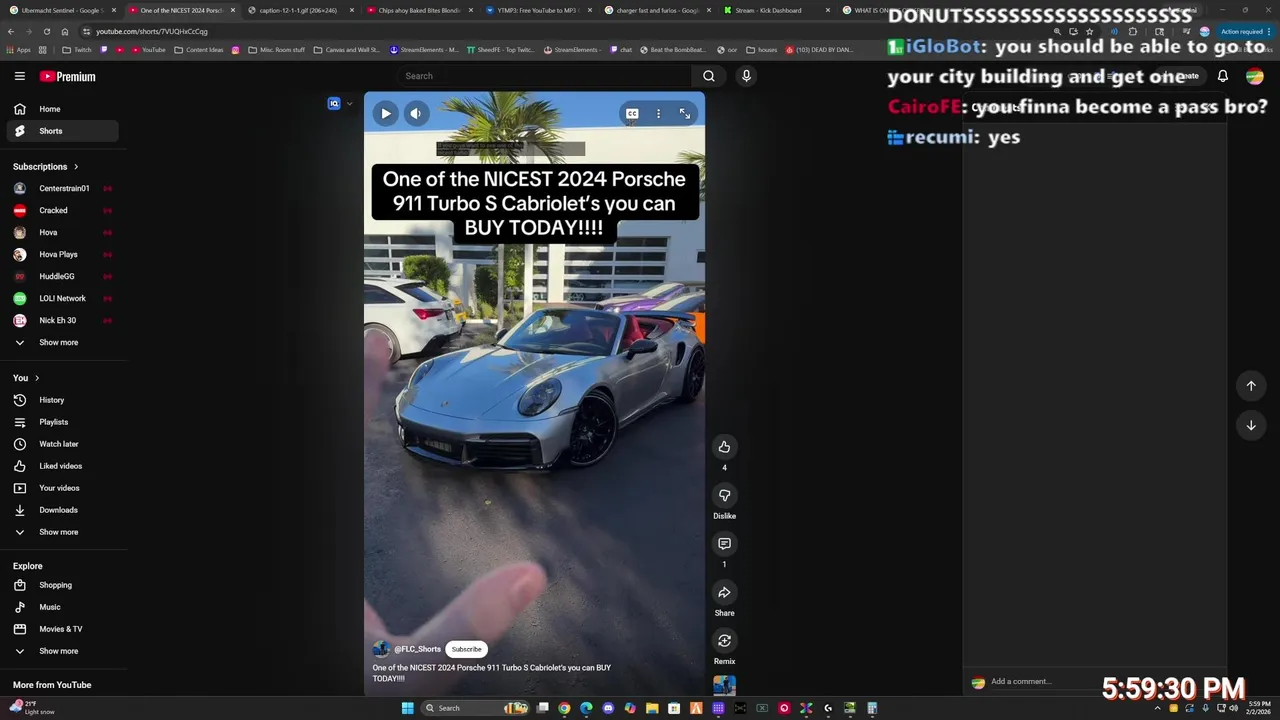
Task: Open the Cracked subscription channel
Action: pyautogui.click(x=62, y=210)
